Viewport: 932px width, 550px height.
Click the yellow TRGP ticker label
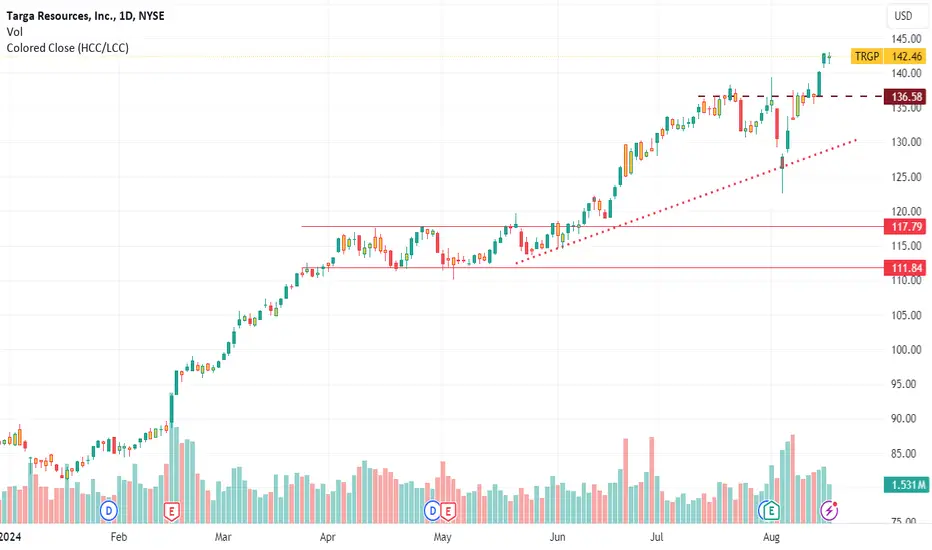(867, 56)
